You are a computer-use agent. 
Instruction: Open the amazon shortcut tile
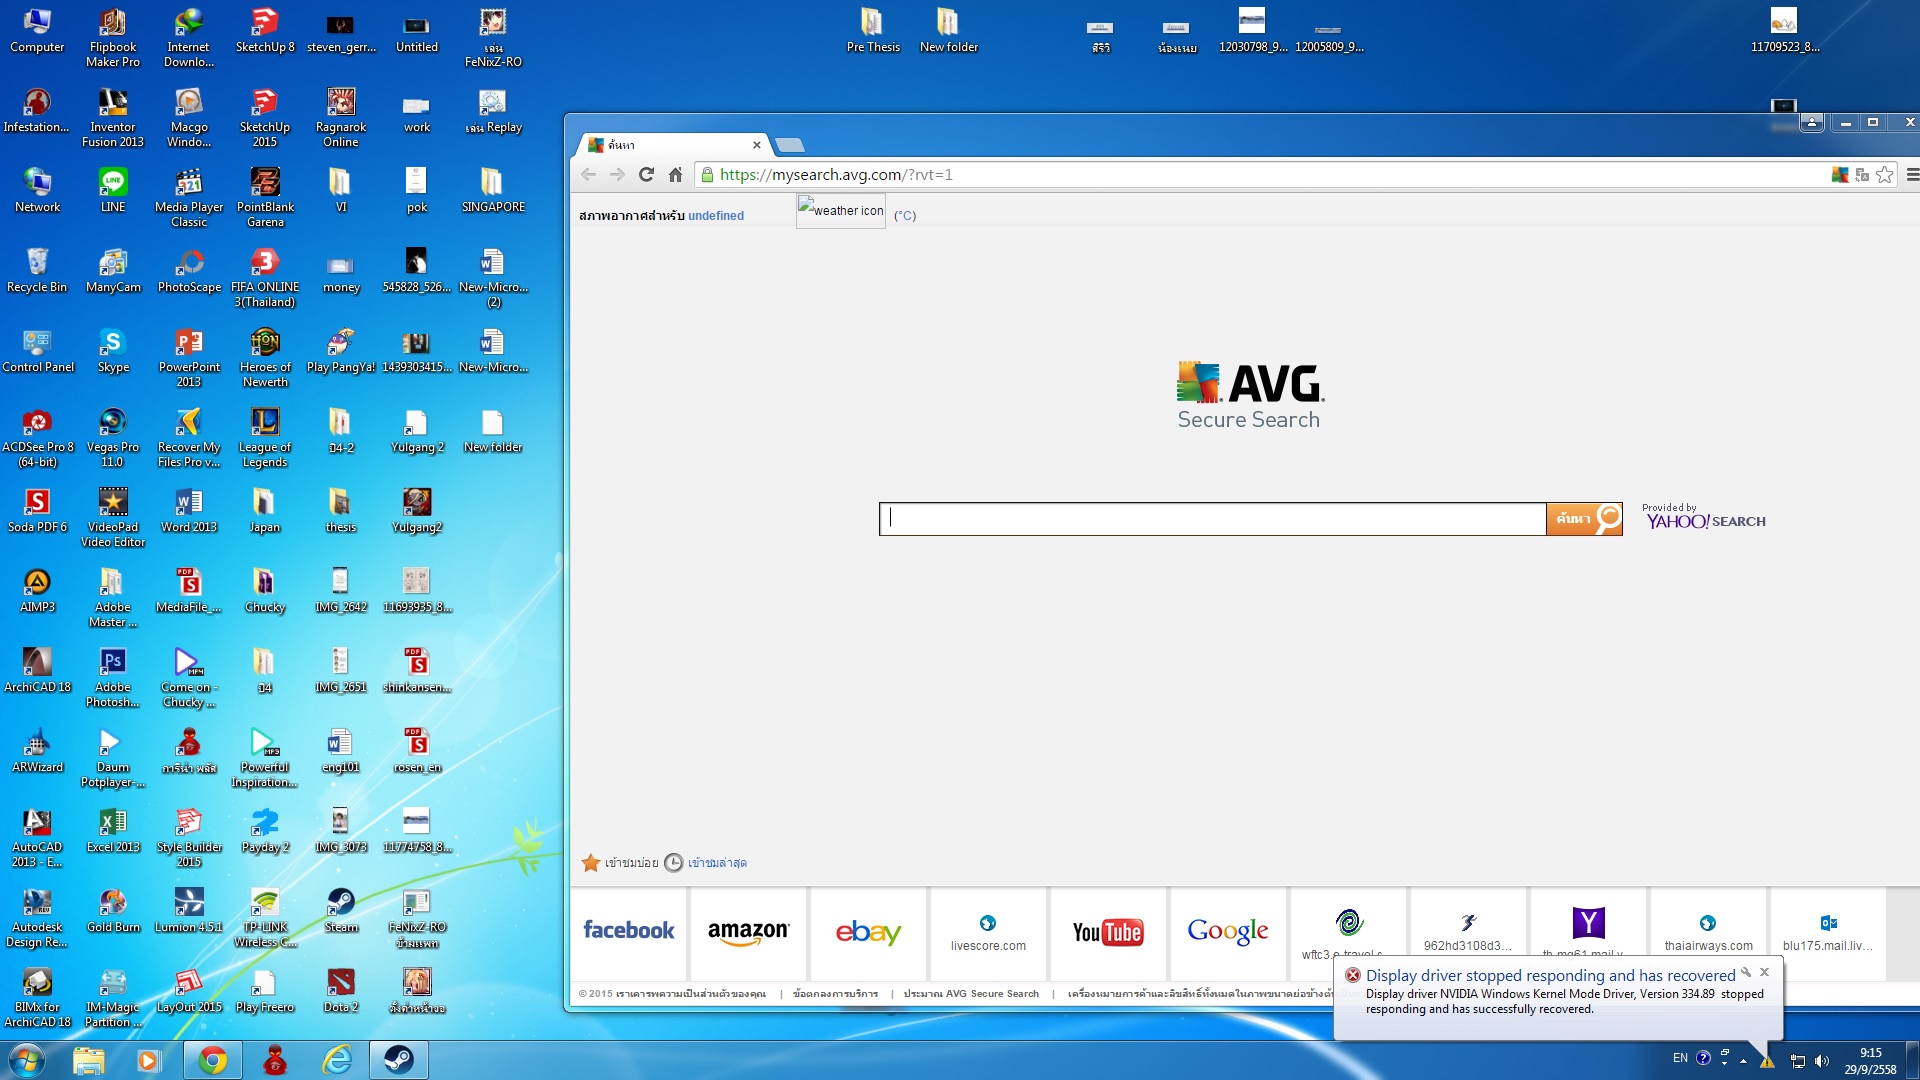(x=749, y=932)
